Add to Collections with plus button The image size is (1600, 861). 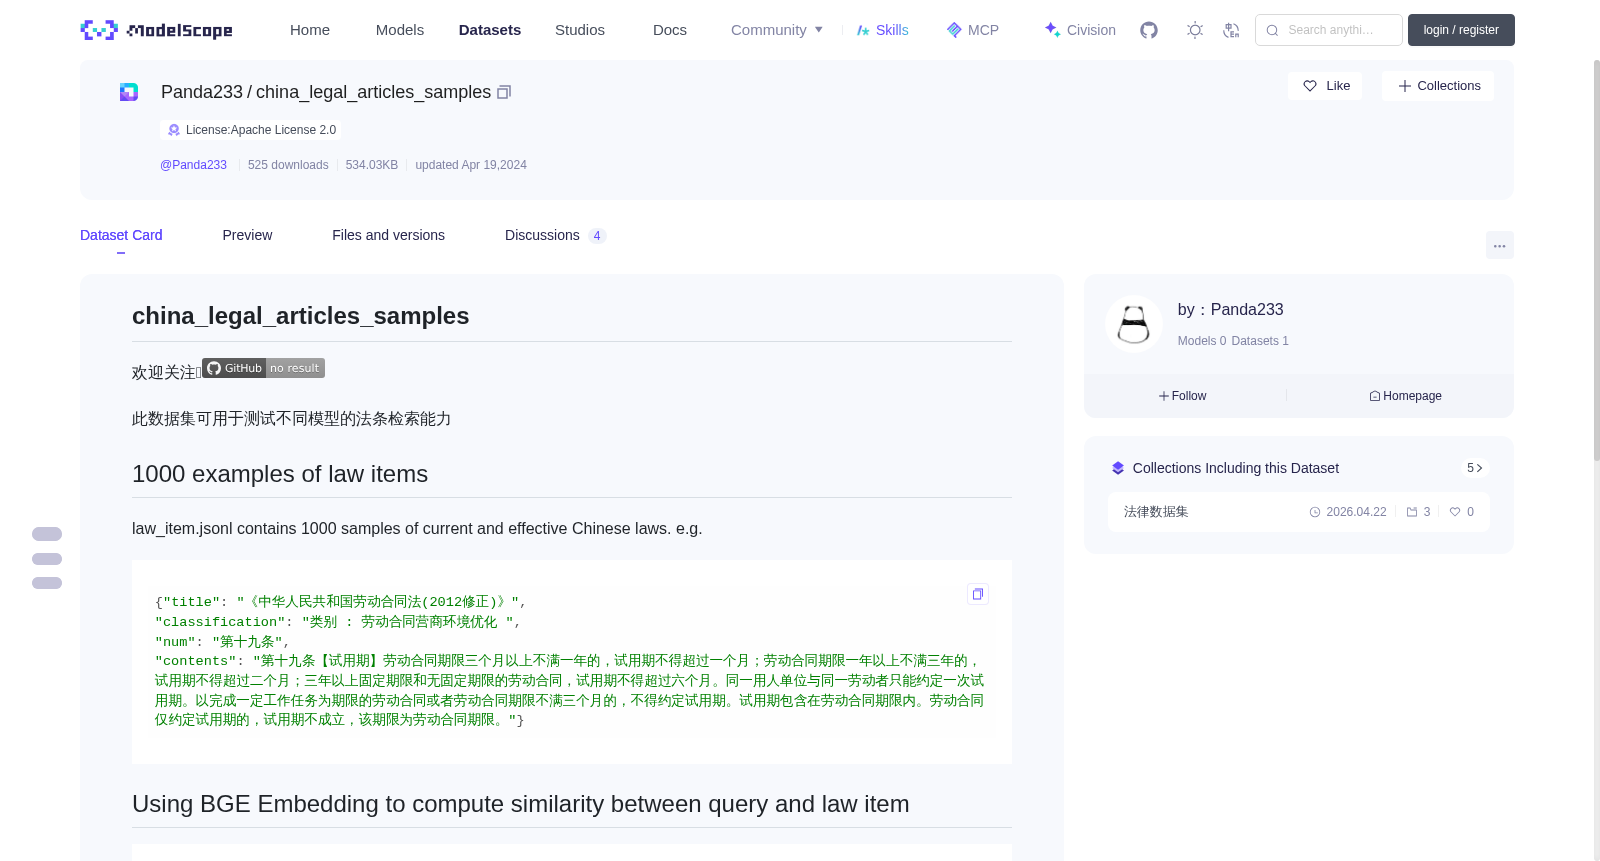point(1438,86)
